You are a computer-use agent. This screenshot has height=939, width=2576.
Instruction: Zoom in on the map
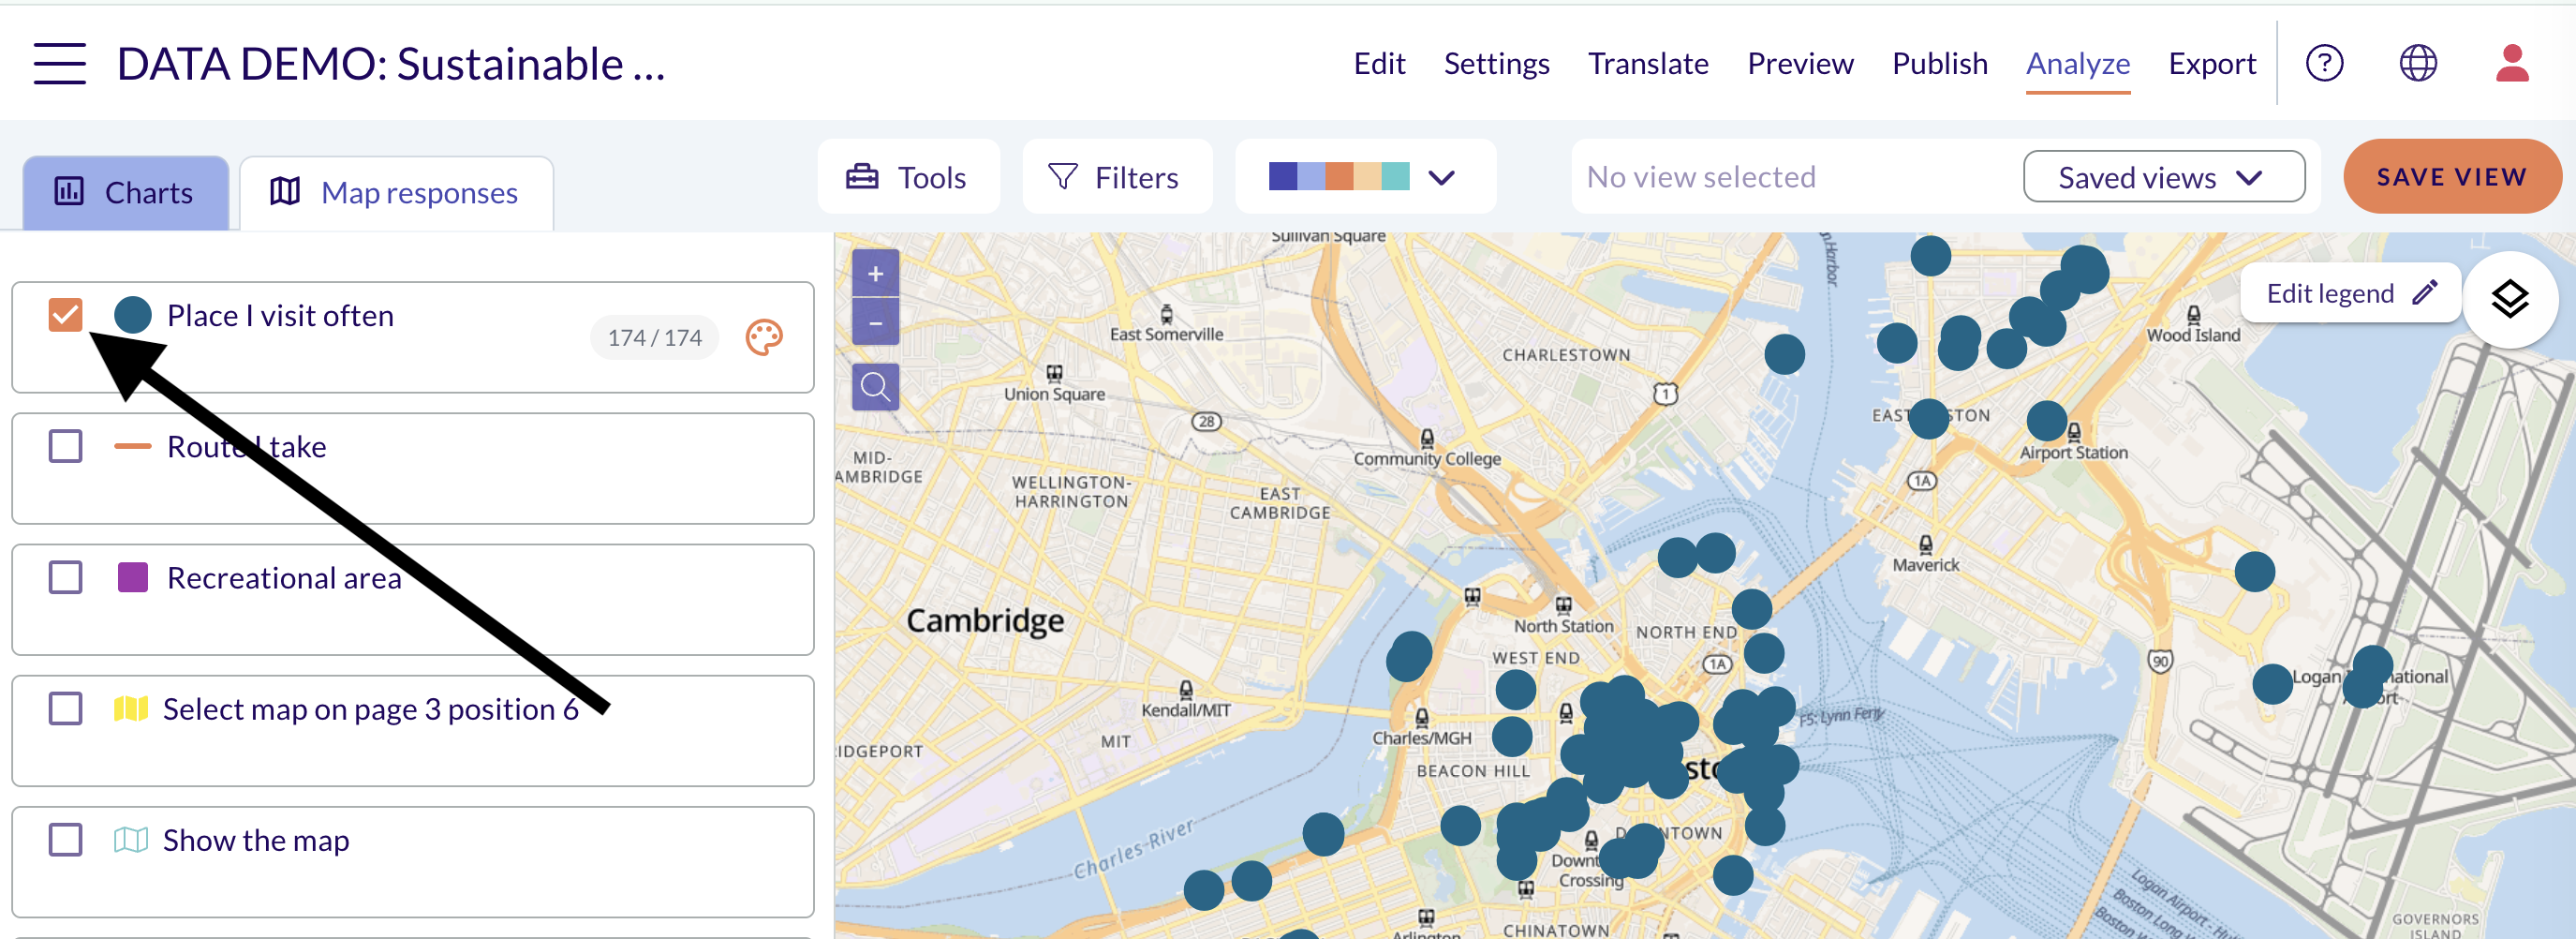[x=875, y=274]
